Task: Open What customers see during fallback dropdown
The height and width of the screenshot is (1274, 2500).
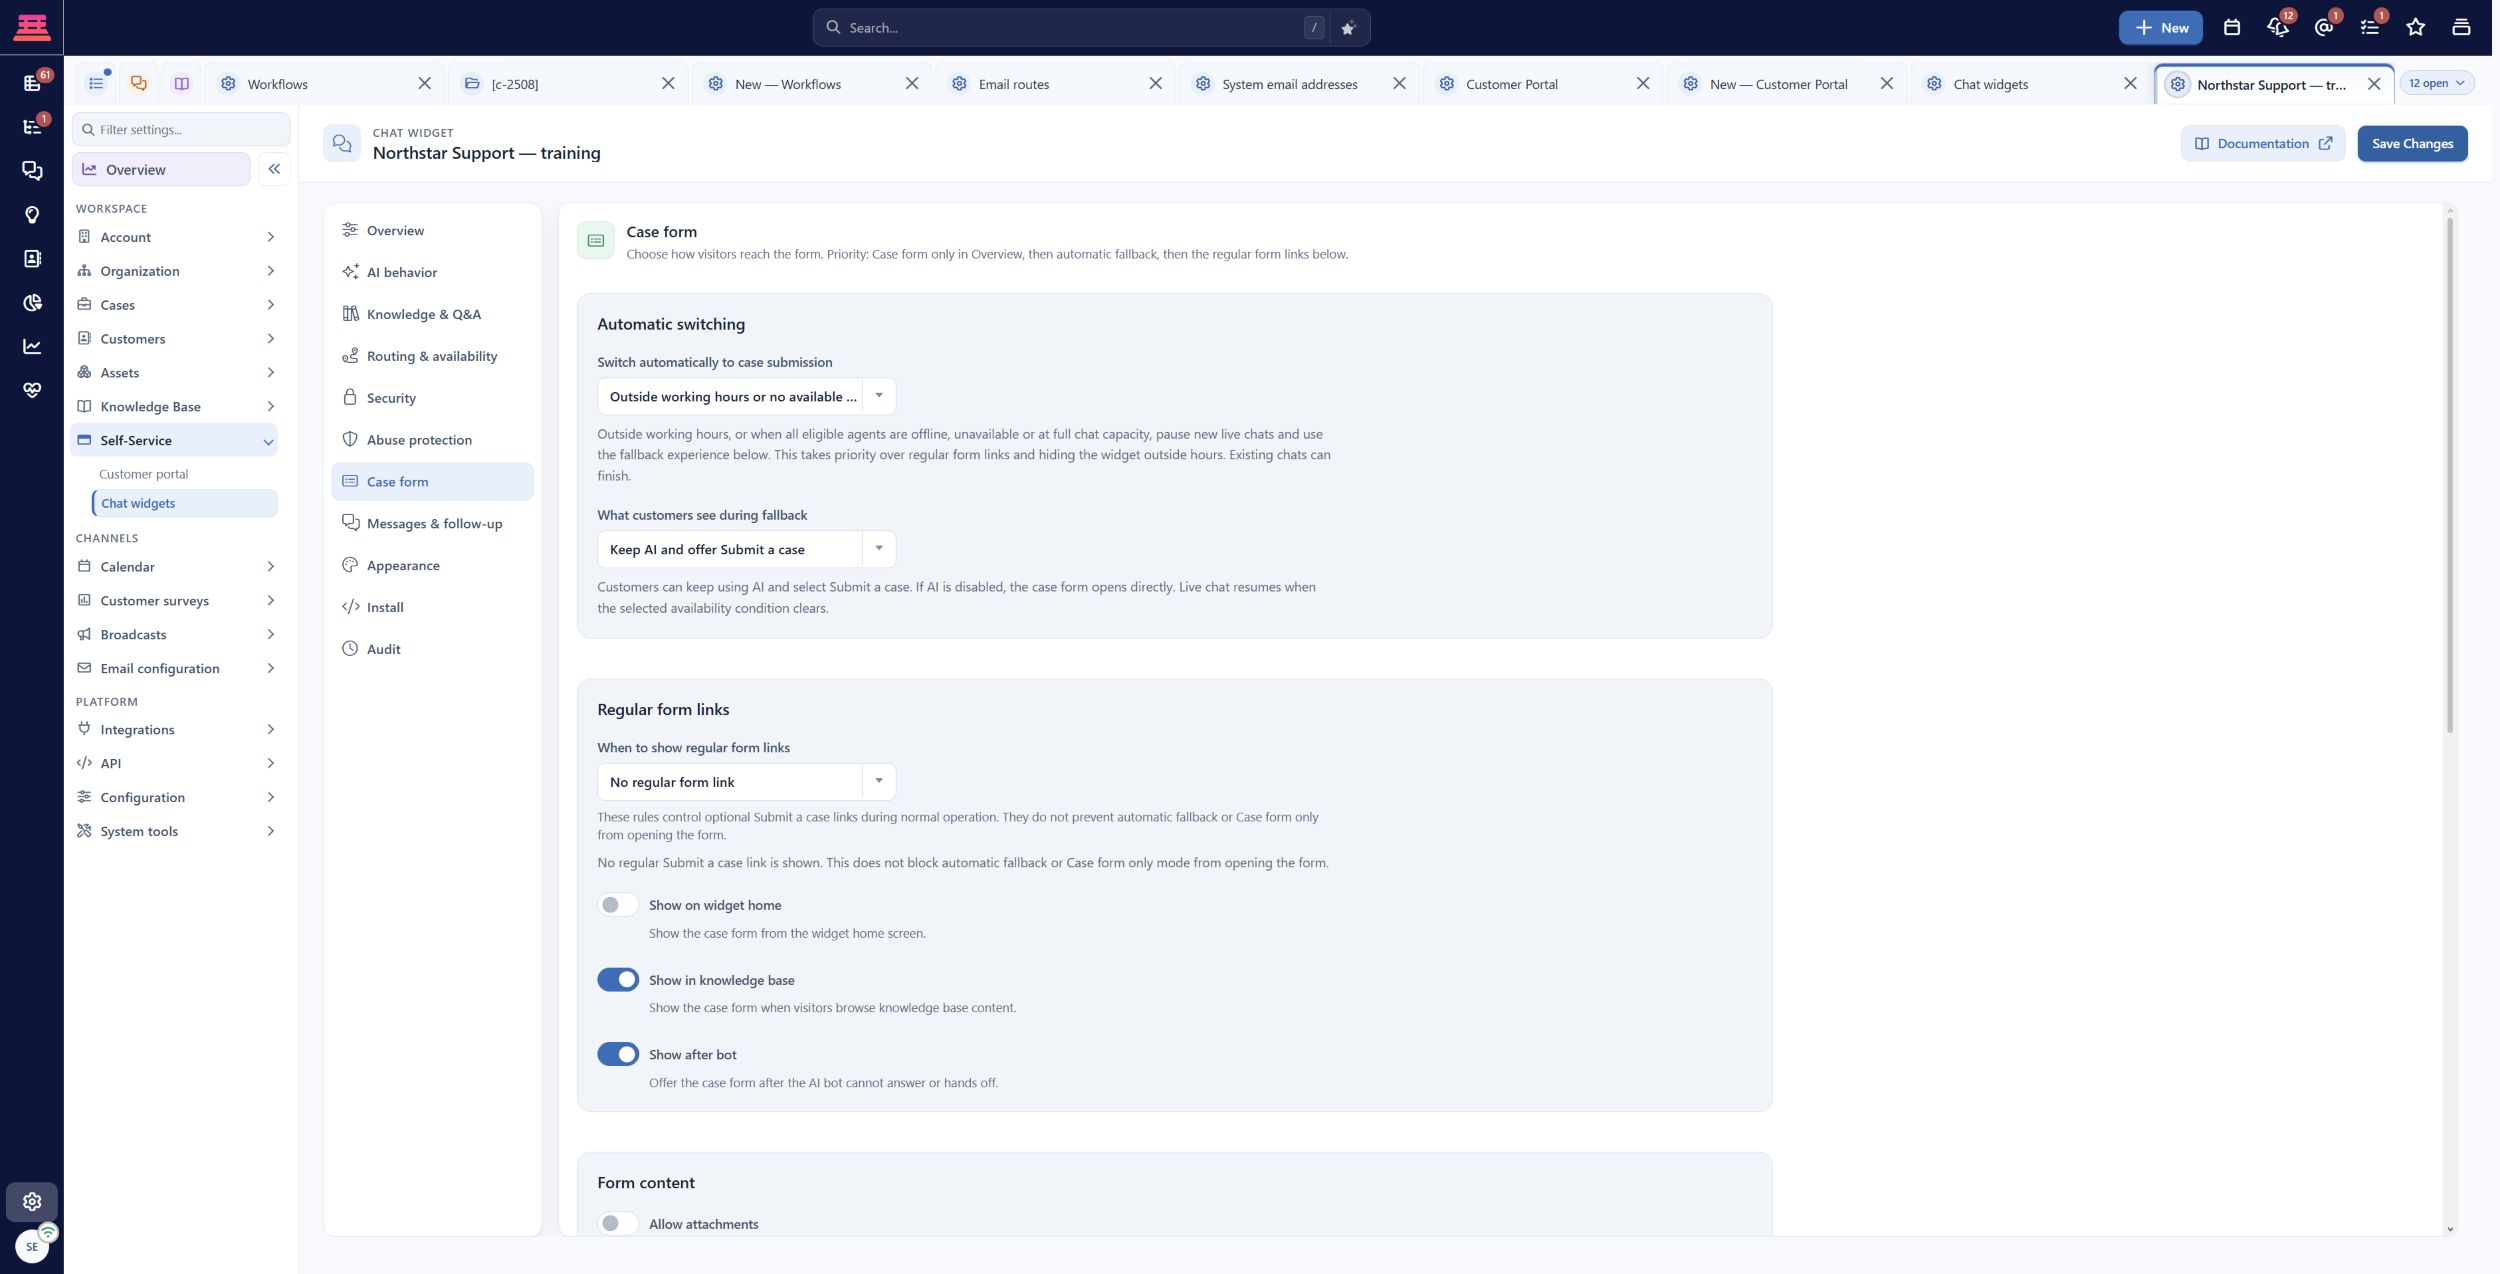Action: pos(746,549)
